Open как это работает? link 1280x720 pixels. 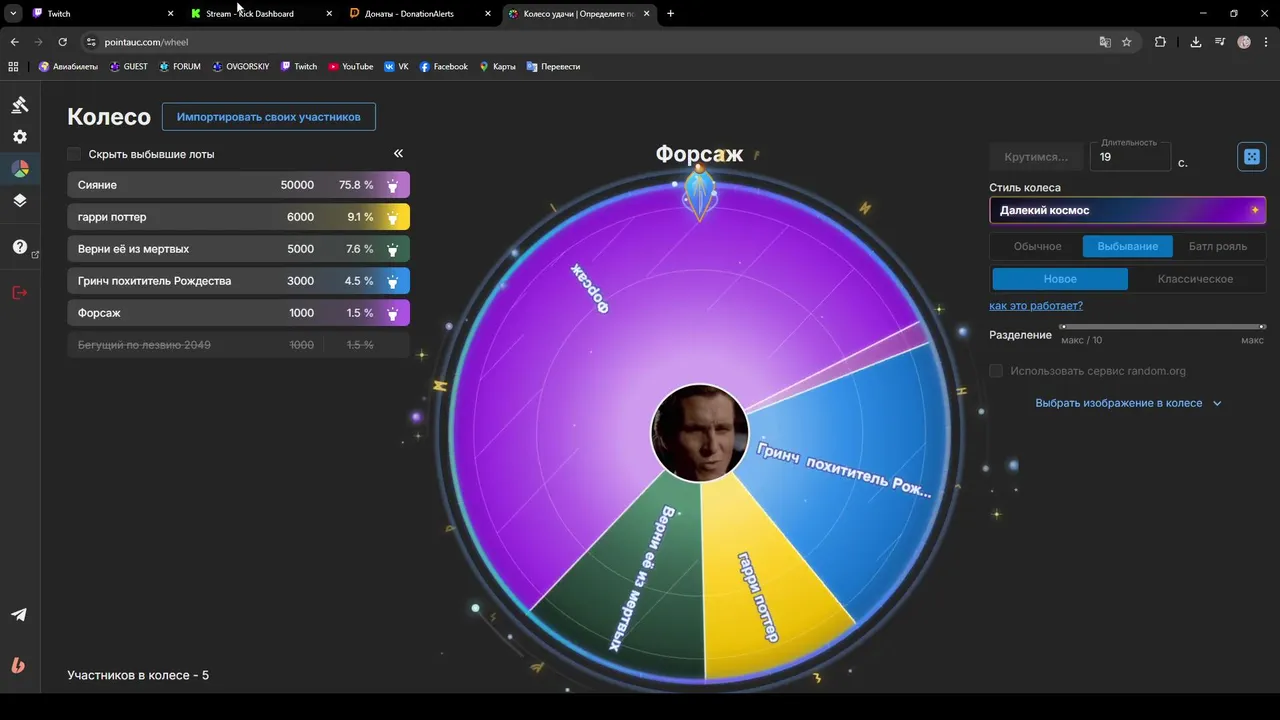pyautogui.click(x=1036, y=306)
